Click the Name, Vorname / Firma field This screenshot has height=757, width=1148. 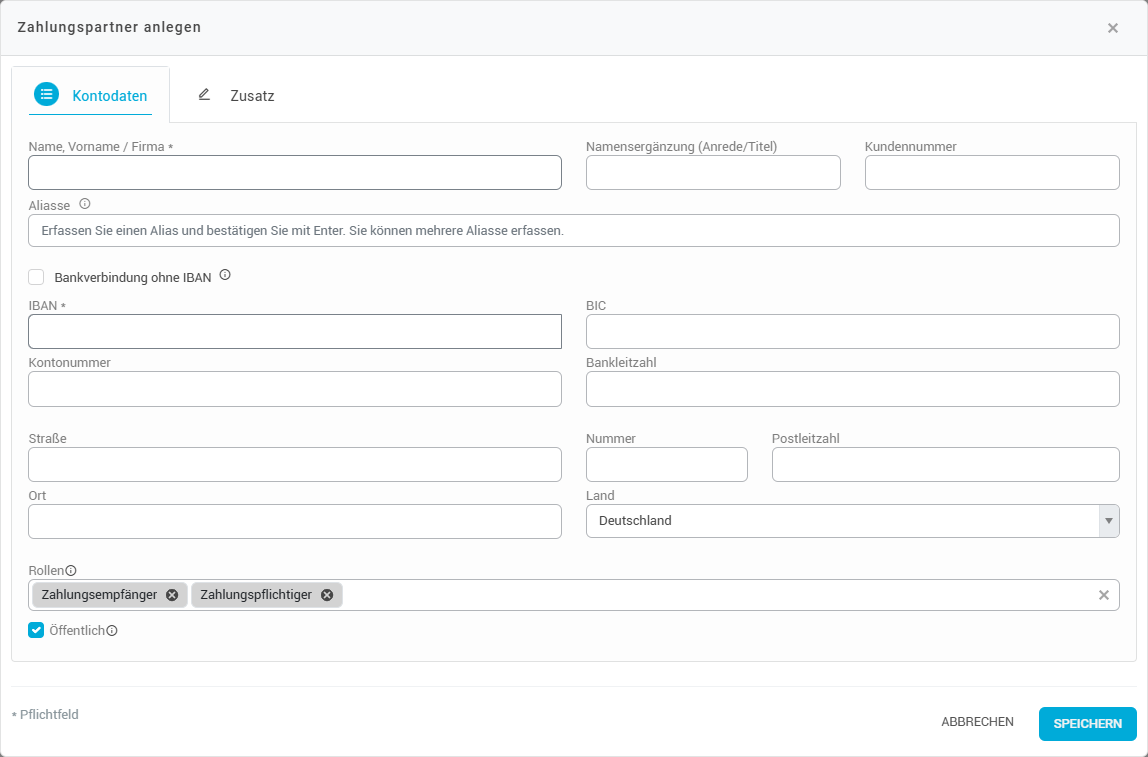click(x=295, y=173)
